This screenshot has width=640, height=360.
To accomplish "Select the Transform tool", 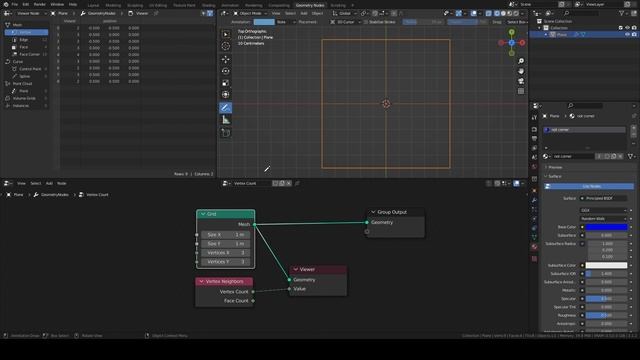I will click(x=226, y=95).
